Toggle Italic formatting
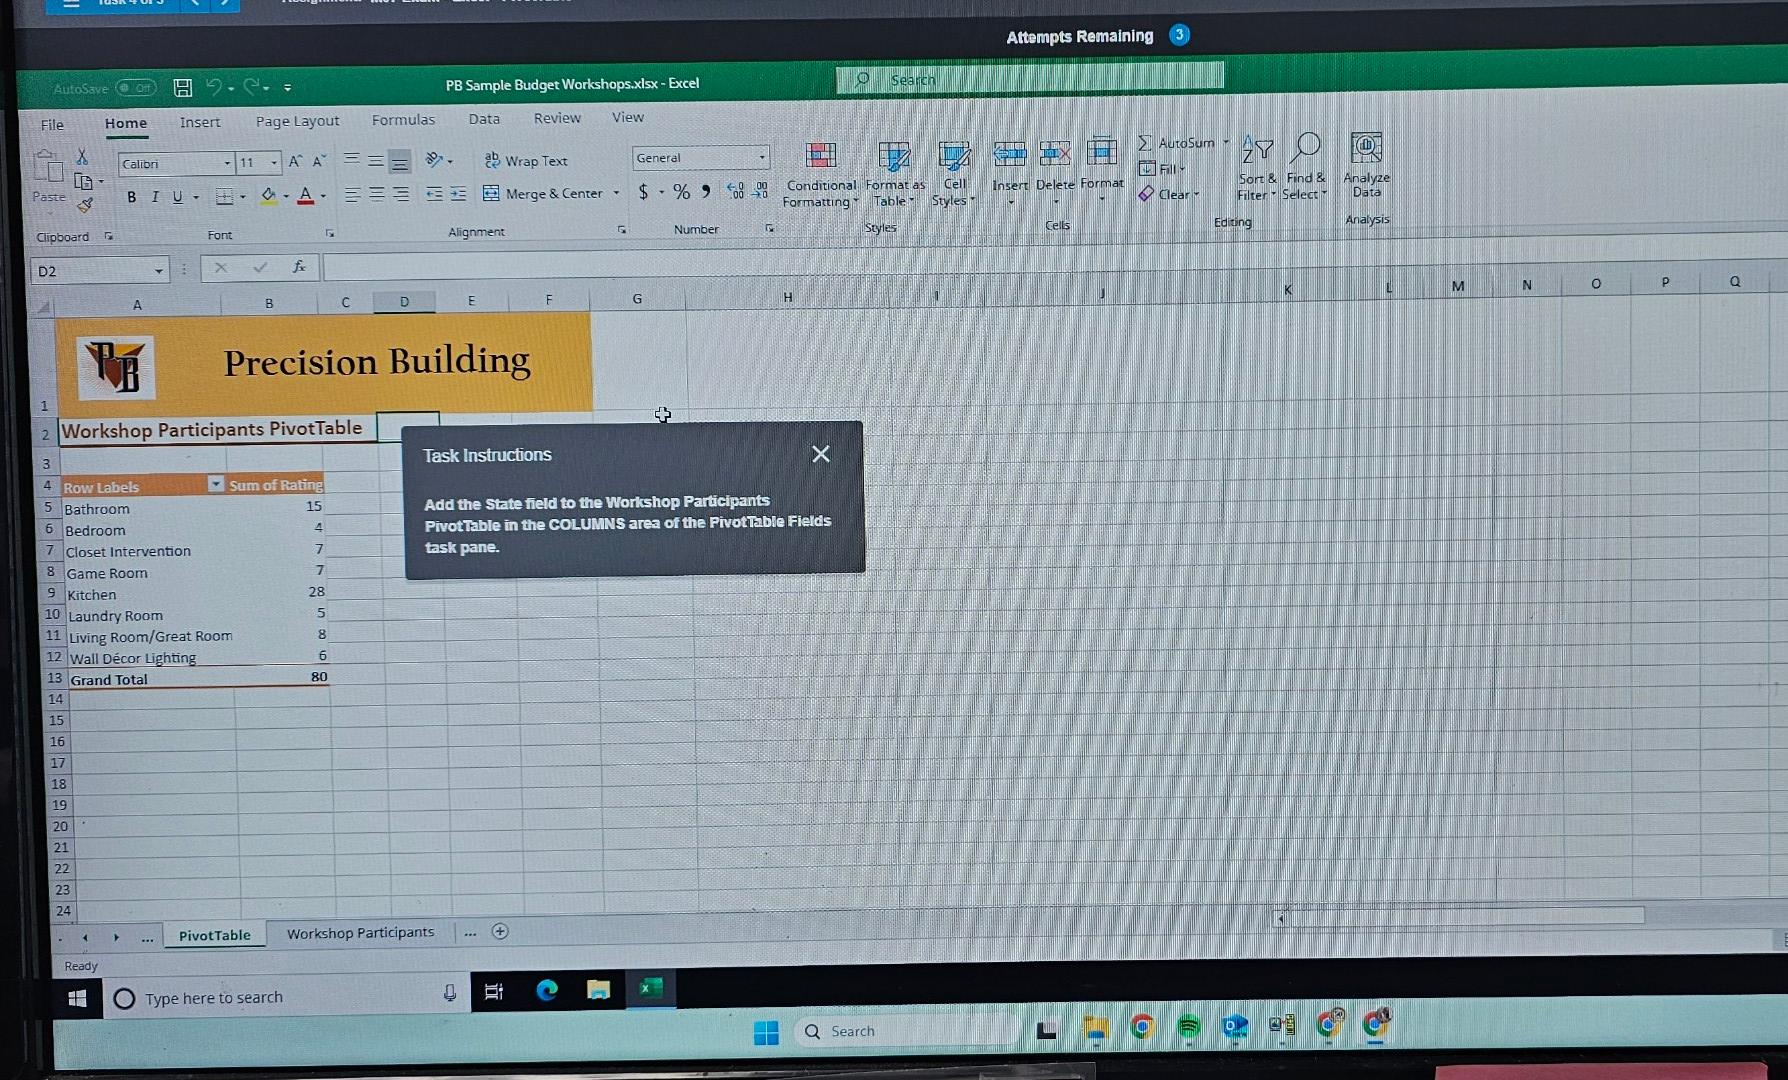This screenshot has width=1788, height=1080. coord(155,196)
